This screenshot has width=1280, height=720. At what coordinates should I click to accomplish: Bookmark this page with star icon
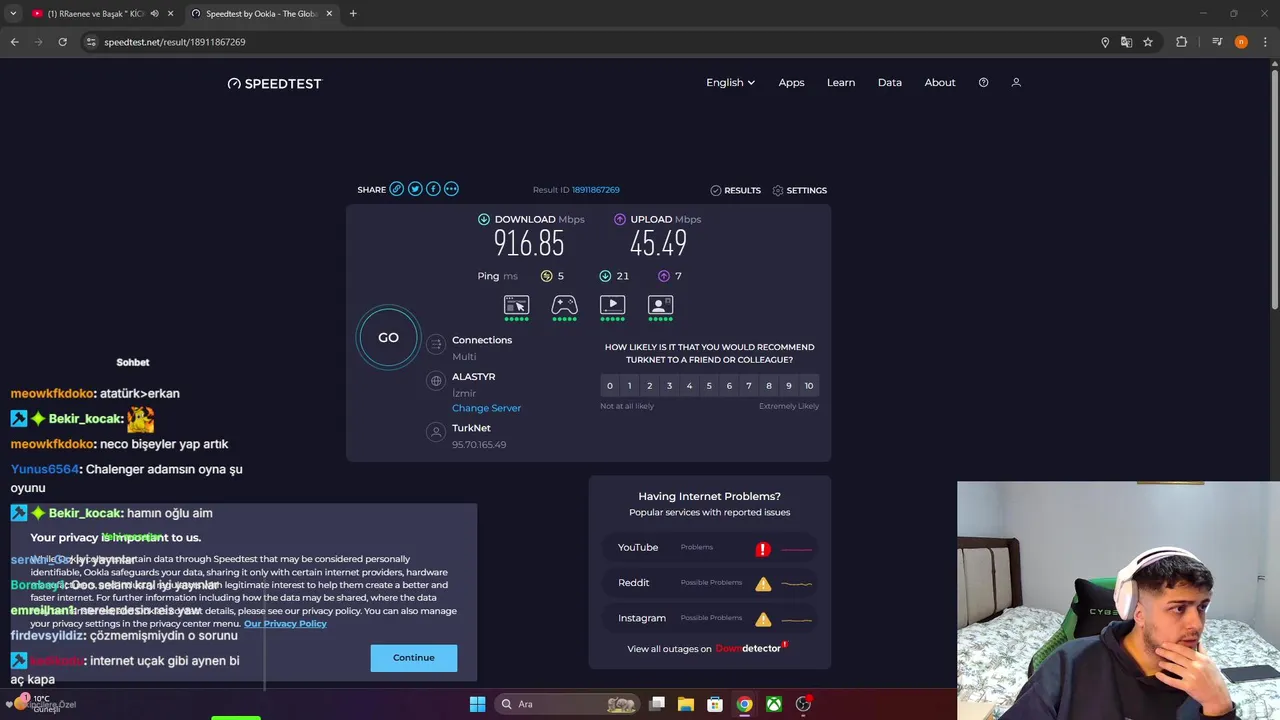1148,42
